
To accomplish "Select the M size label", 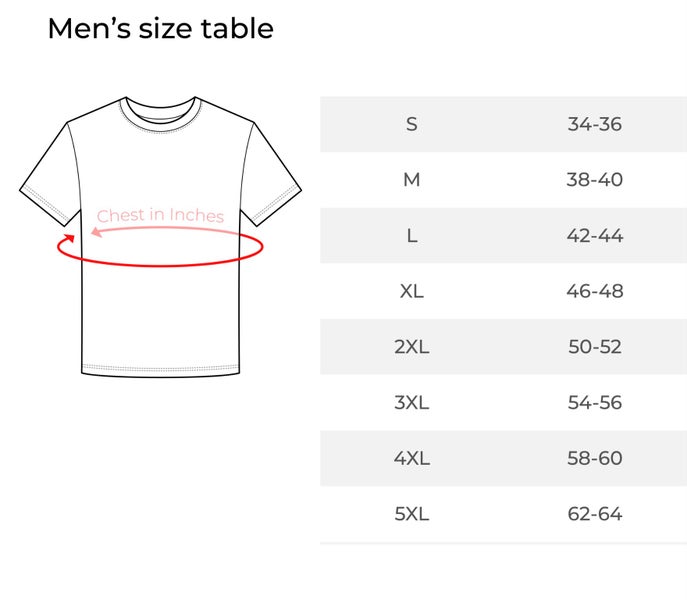I will point(412,180).
